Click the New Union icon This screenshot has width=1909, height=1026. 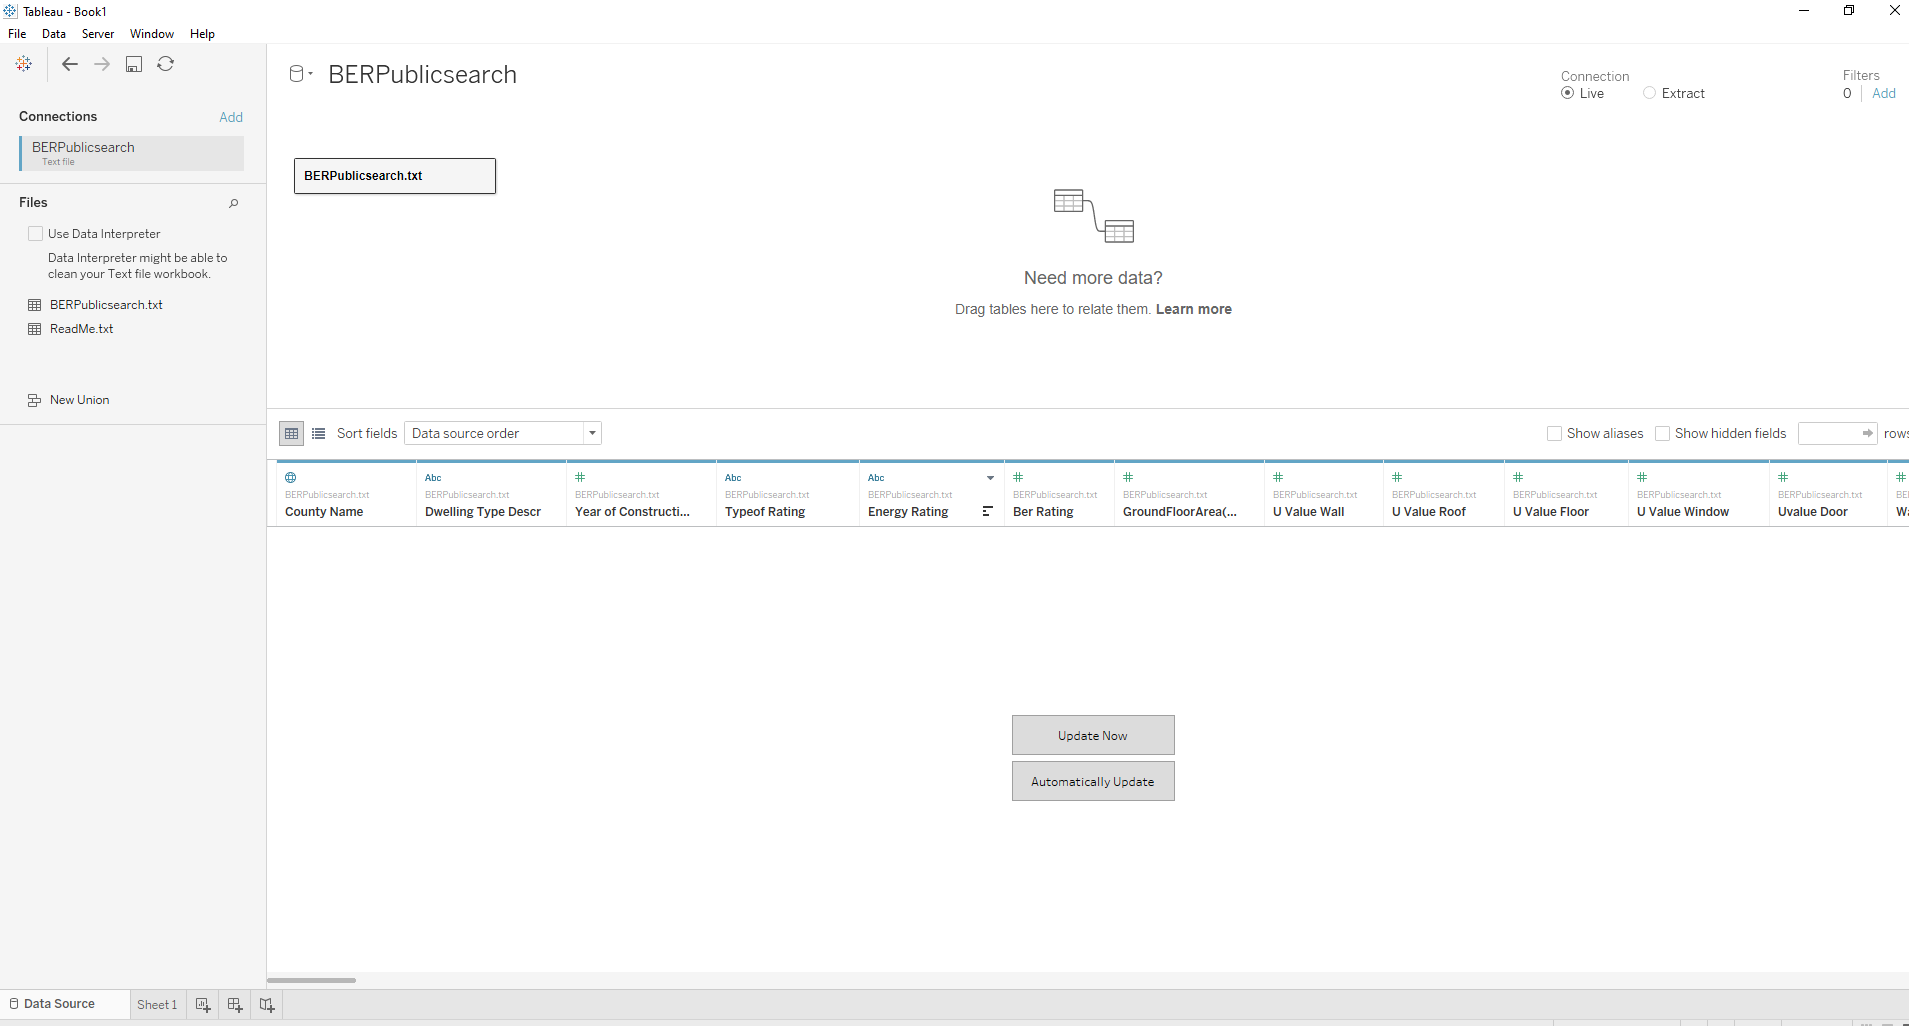tap(35, 400)
